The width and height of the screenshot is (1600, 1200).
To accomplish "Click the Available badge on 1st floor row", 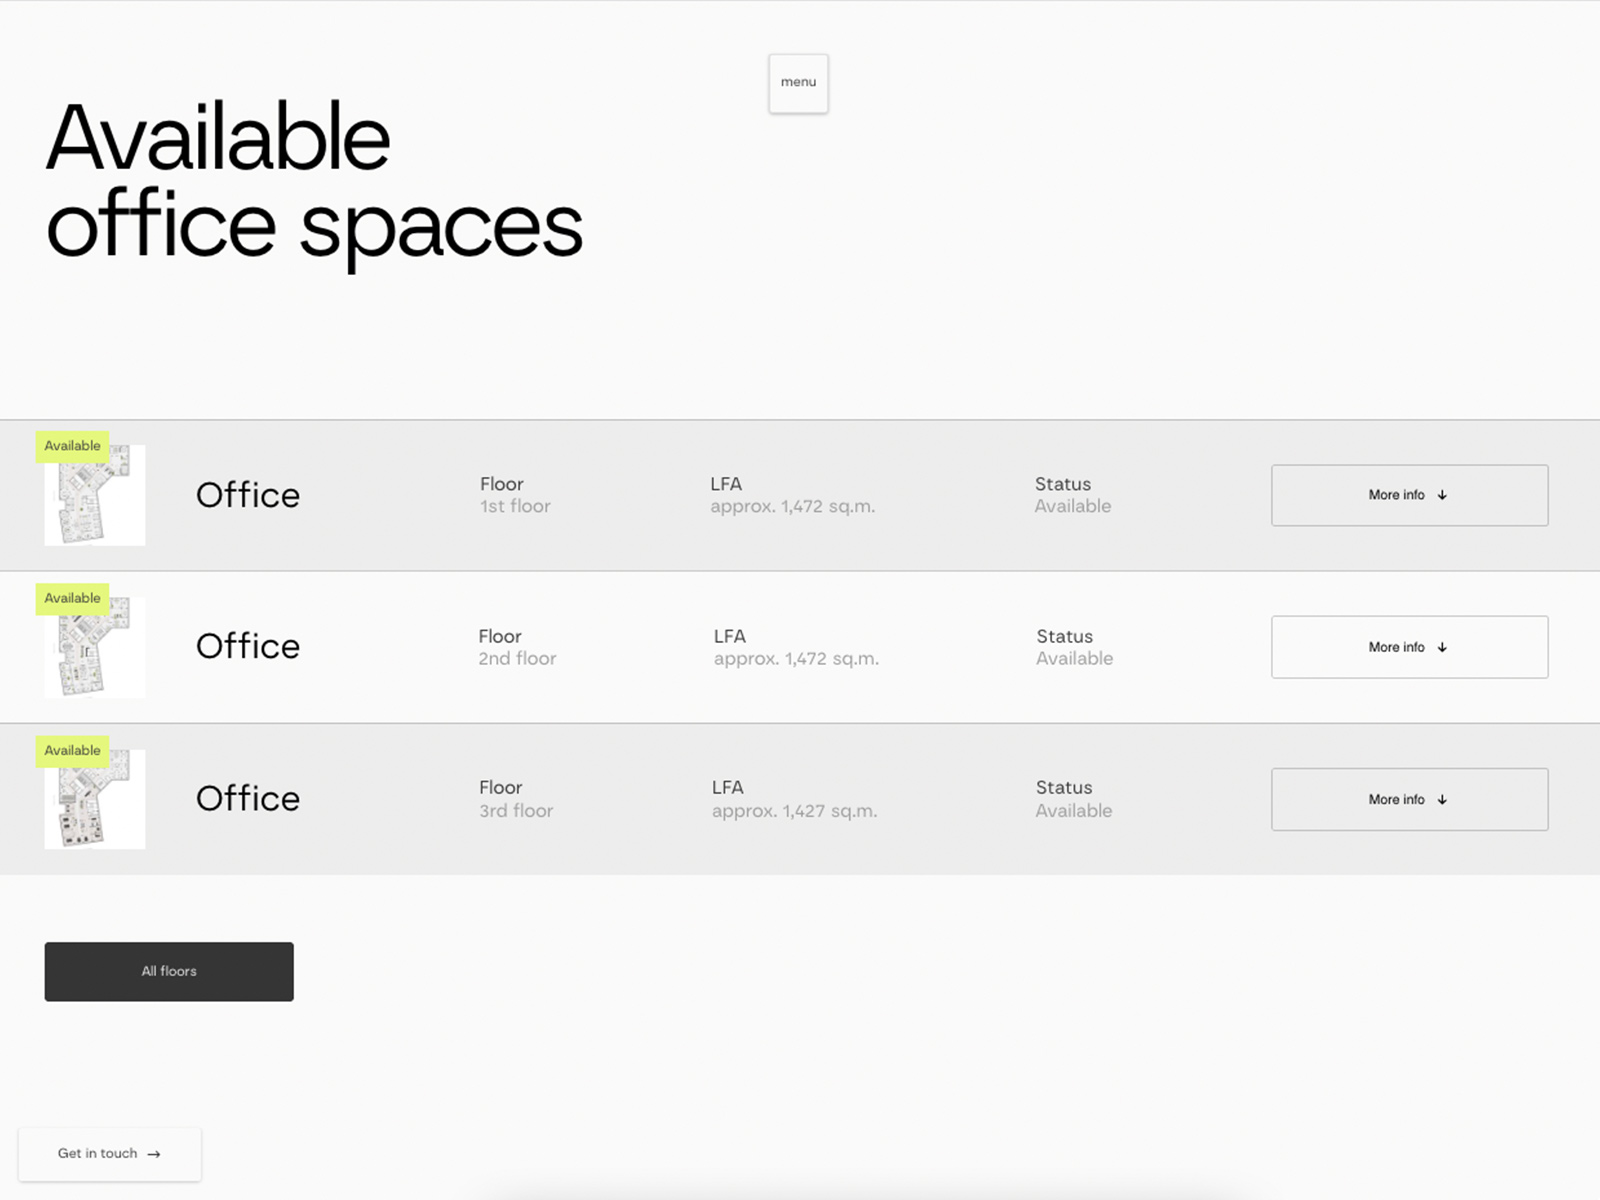I will tap(72, 446).
